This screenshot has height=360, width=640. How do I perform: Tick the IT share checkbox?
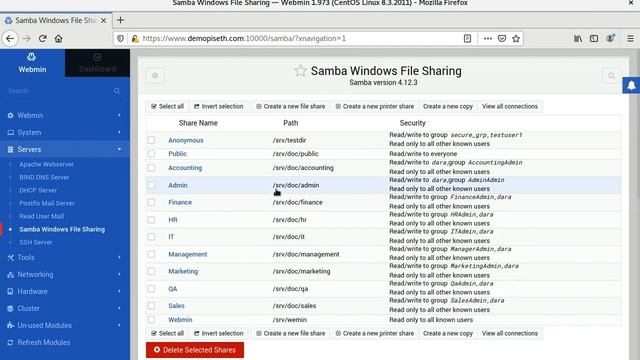[x=151, y=237]
